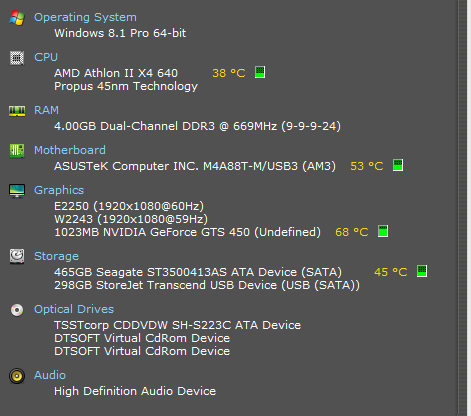Open the Graphics section heading
Viewport: 471px width, 416px height.
coord(59,190)
